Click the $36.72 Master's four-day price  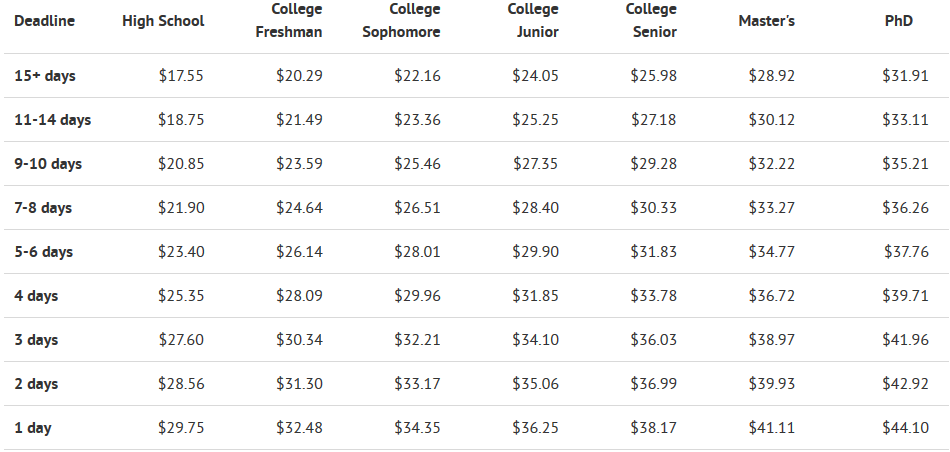(771, 296)
